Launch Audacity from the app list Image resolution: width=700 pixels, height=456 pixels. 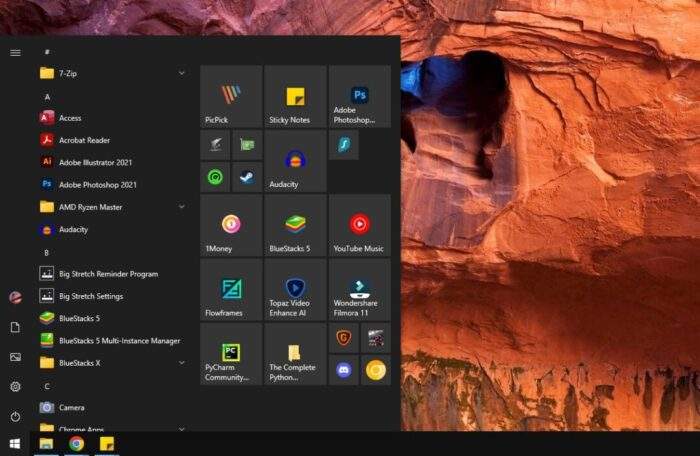coord(112,230)
